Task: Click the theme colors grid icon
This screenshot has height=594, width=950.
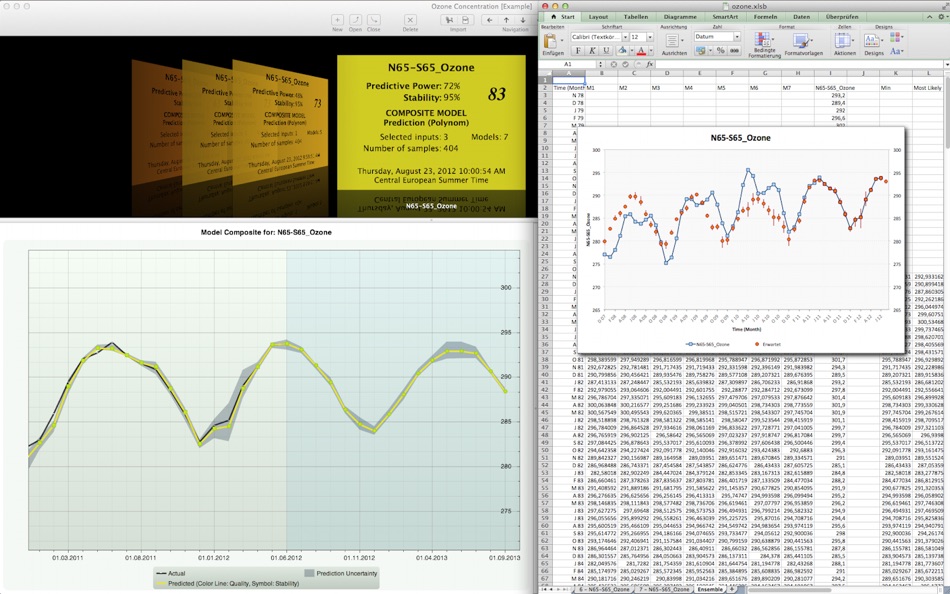Action: point(895,38)
